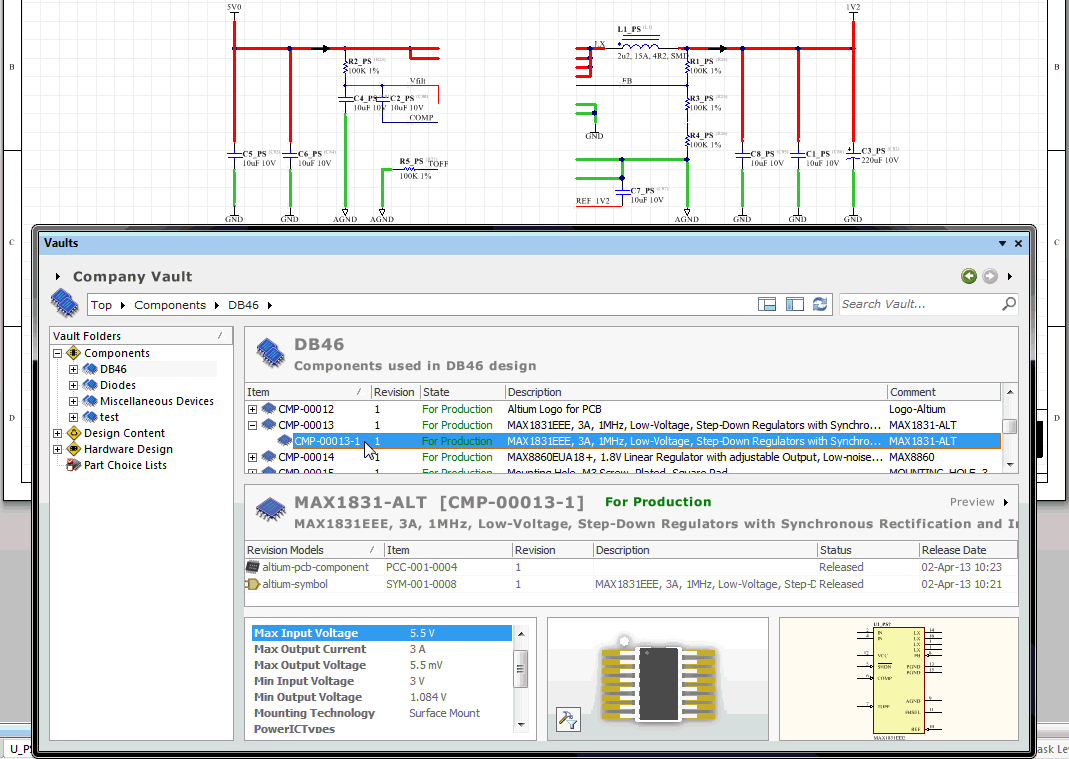Click the Components folder icon in tree
This screenshot has height=759, width=1069.
[74, 353]
